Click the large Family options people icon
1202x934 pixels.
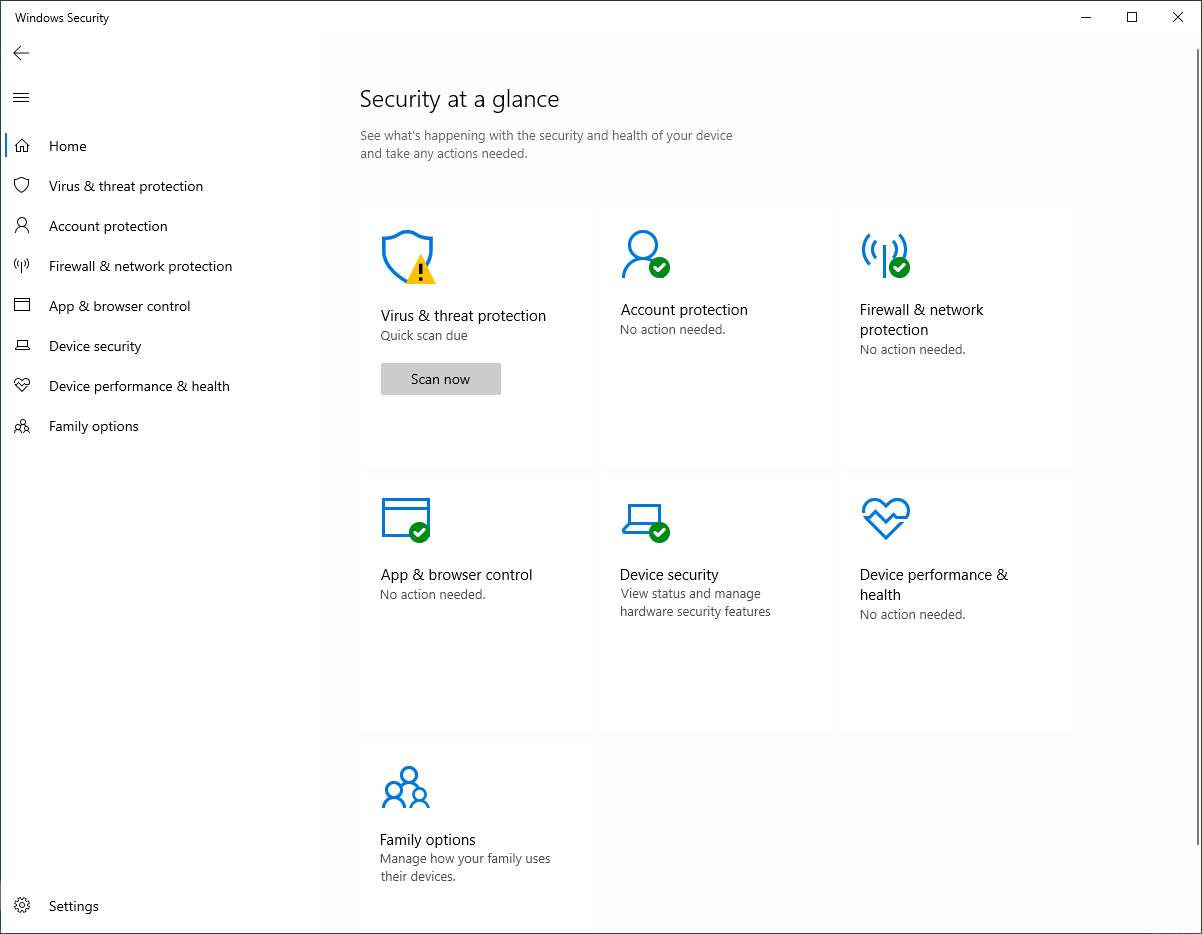(x=405, y=787)
